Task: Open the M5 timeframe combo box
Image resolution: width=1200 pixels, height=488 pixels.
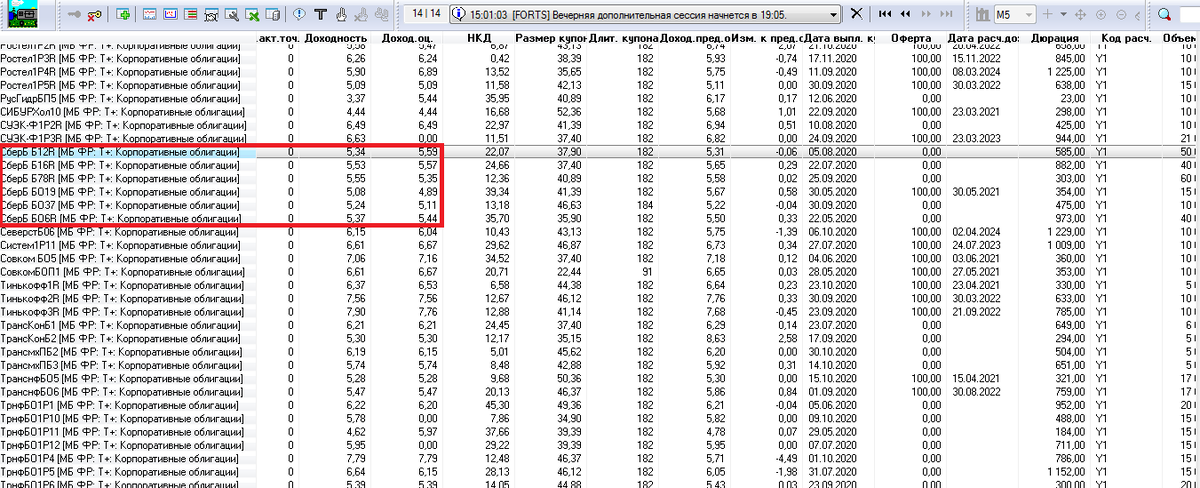Action: [1015, 15]
